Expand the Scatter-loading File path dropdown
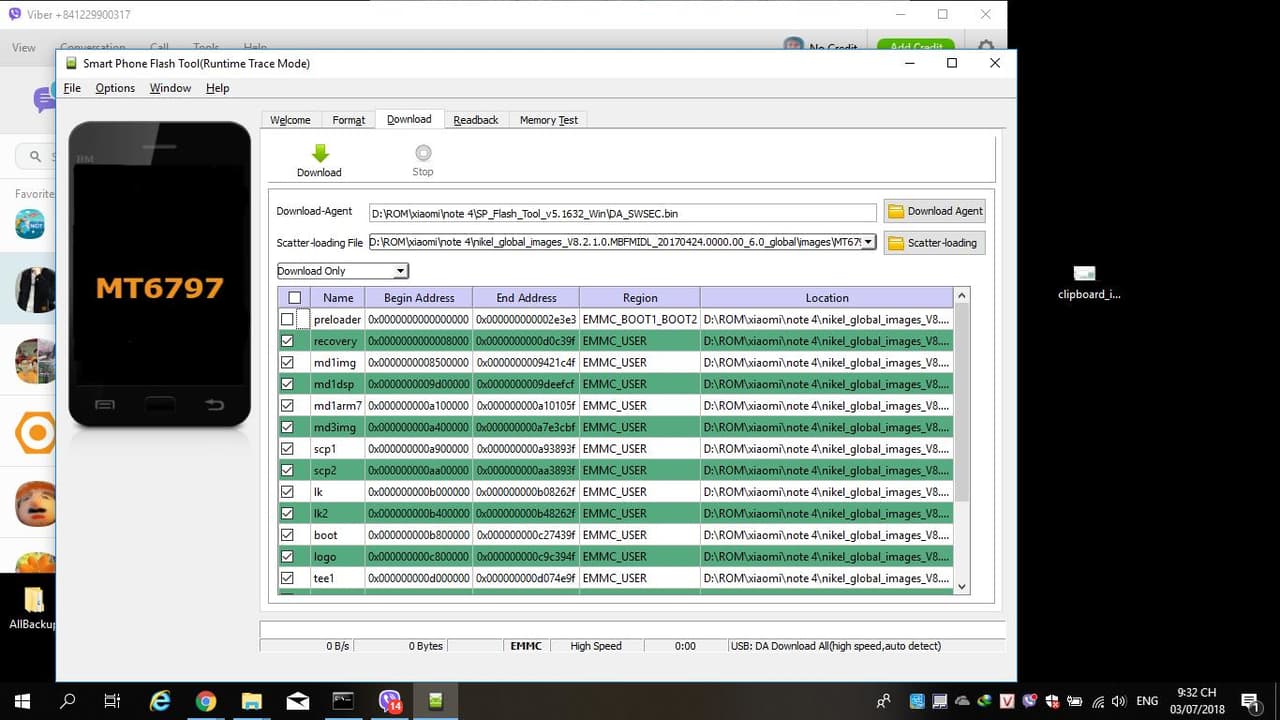The width and height of the screenshot is (1280, 720). (868, 242)
